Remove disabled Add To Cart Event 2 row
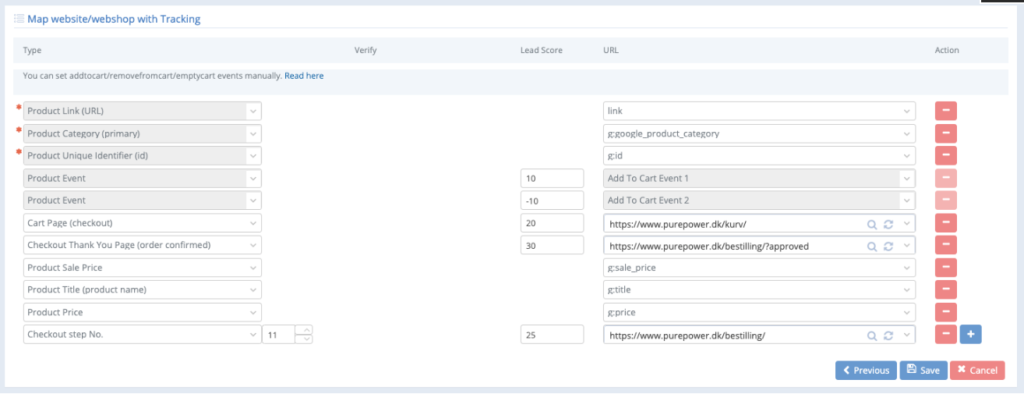 (x=946, y=201)
